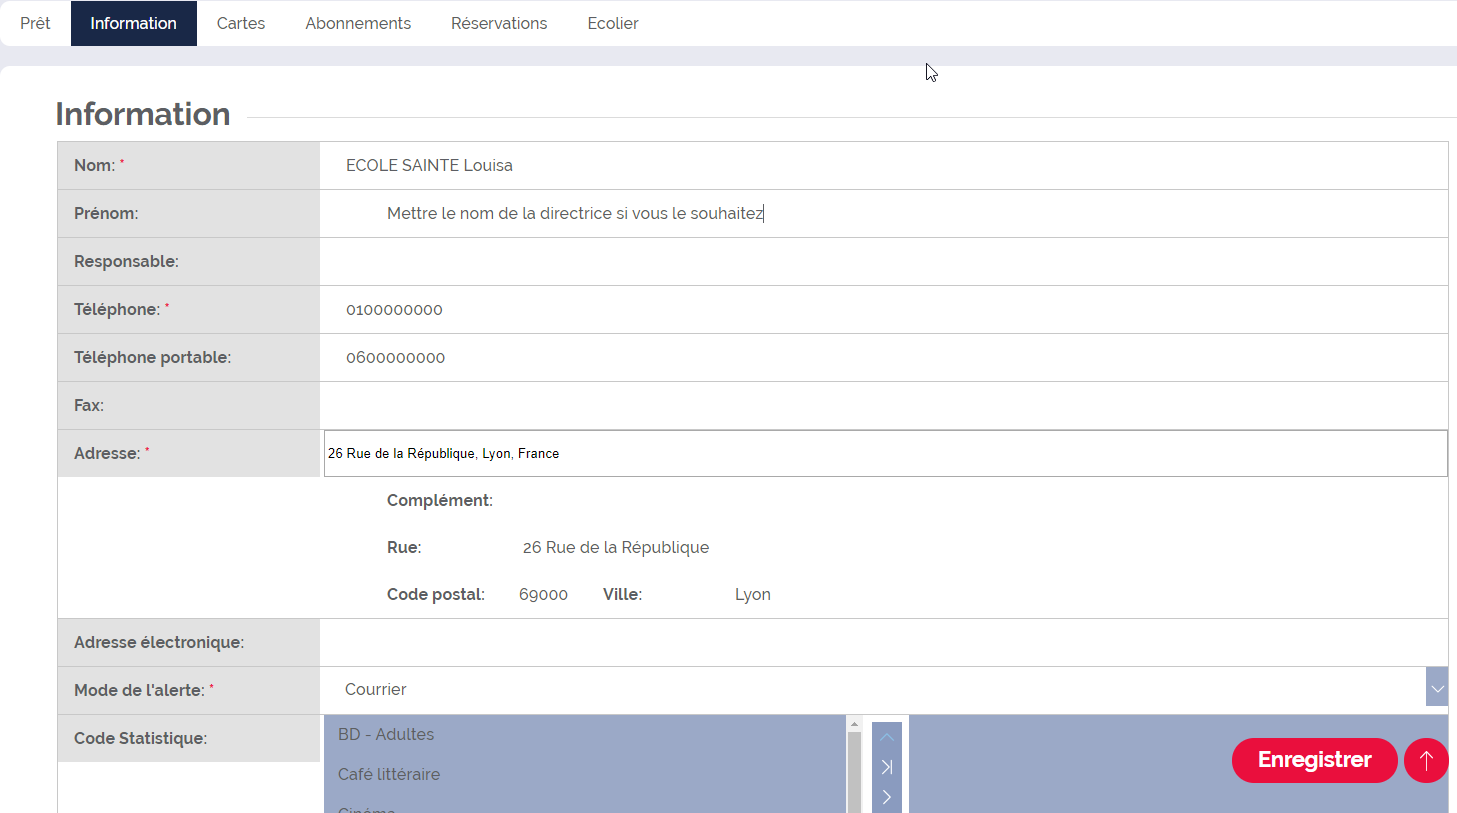Go to the Abonnements tab
The height and width of the screenshot is (813, 1457).
coord(358,23)
